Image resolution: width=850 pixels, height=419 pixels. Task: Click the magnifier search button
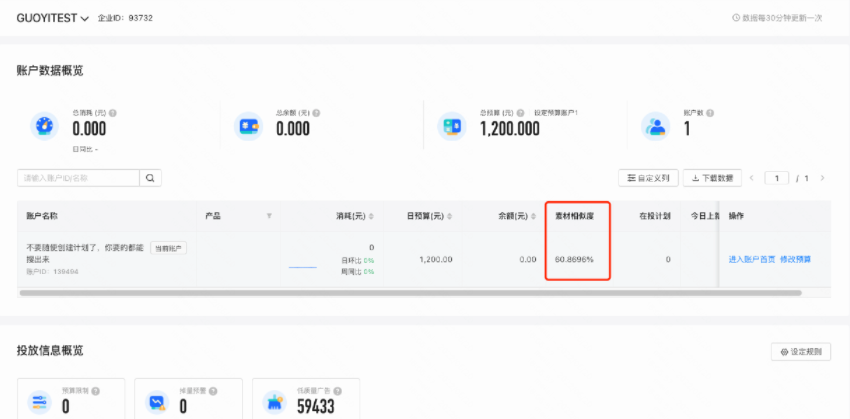click(x=151, y=178)
